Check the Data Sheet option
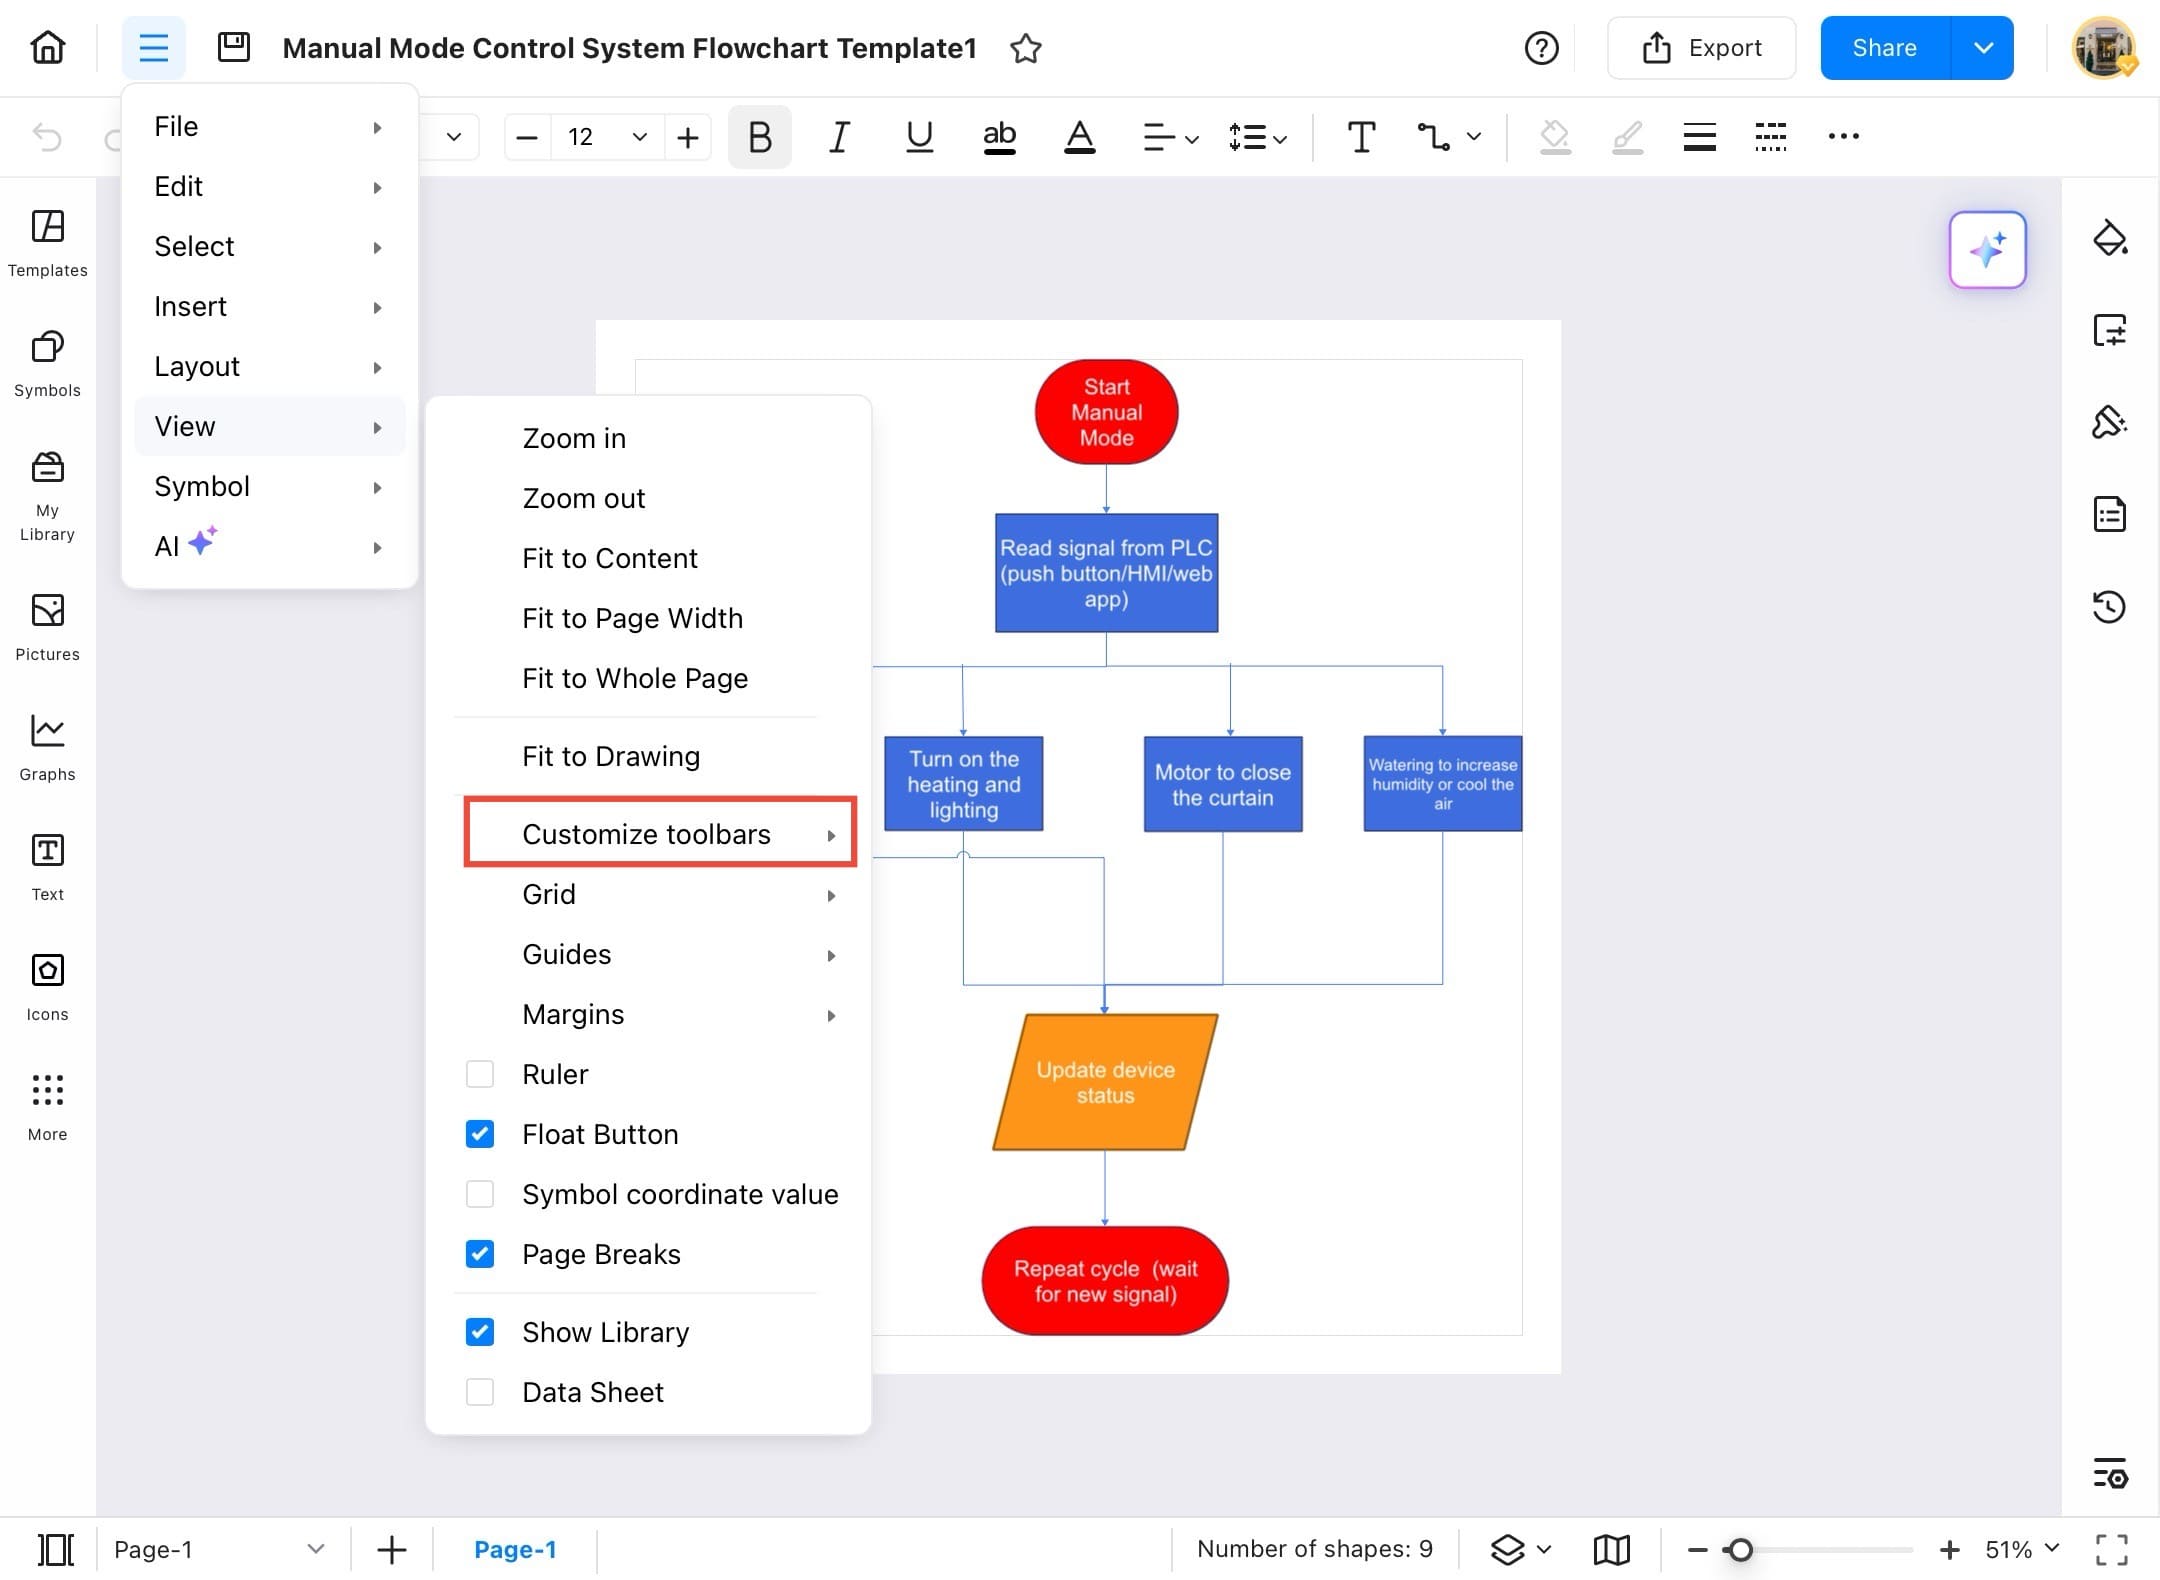This screenshot has width=2160, height=1580. tap(480, 1392)
